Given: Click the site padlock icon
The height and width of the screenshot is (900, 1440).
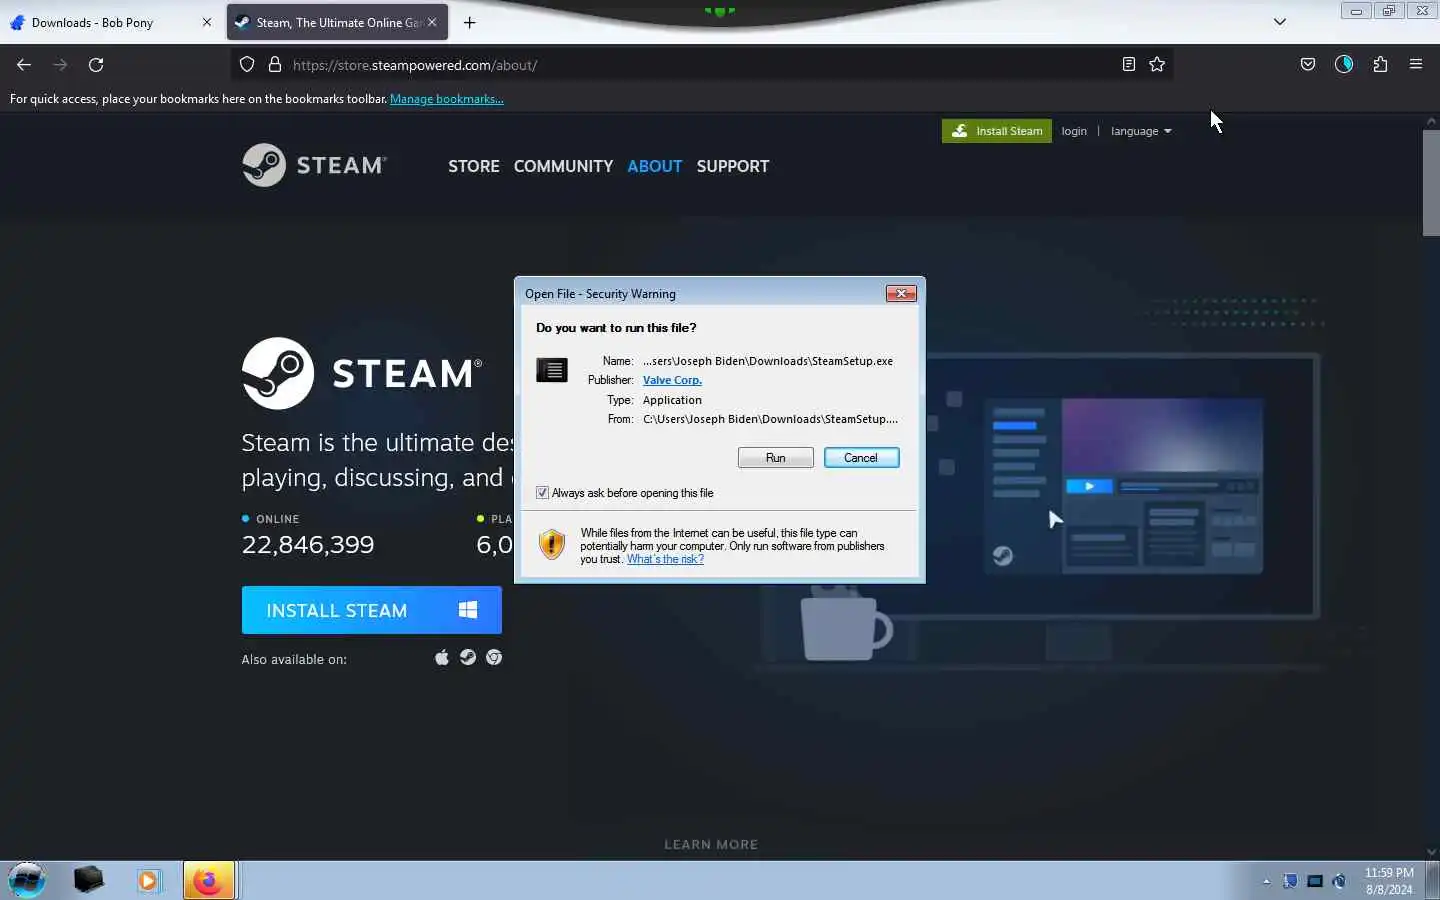Looking at the screenshot, I should click(275, 65).
